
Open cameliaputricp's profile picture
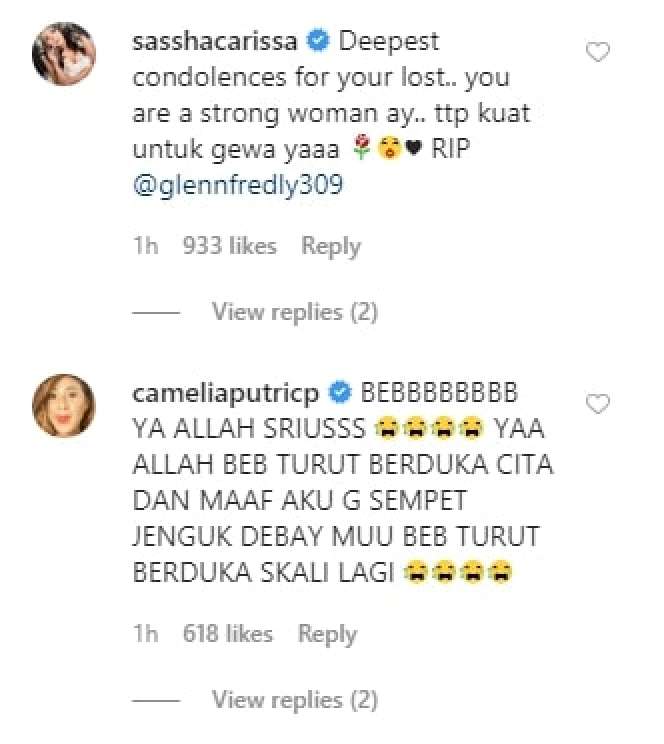pyautogui.click(x=64, y=406)
